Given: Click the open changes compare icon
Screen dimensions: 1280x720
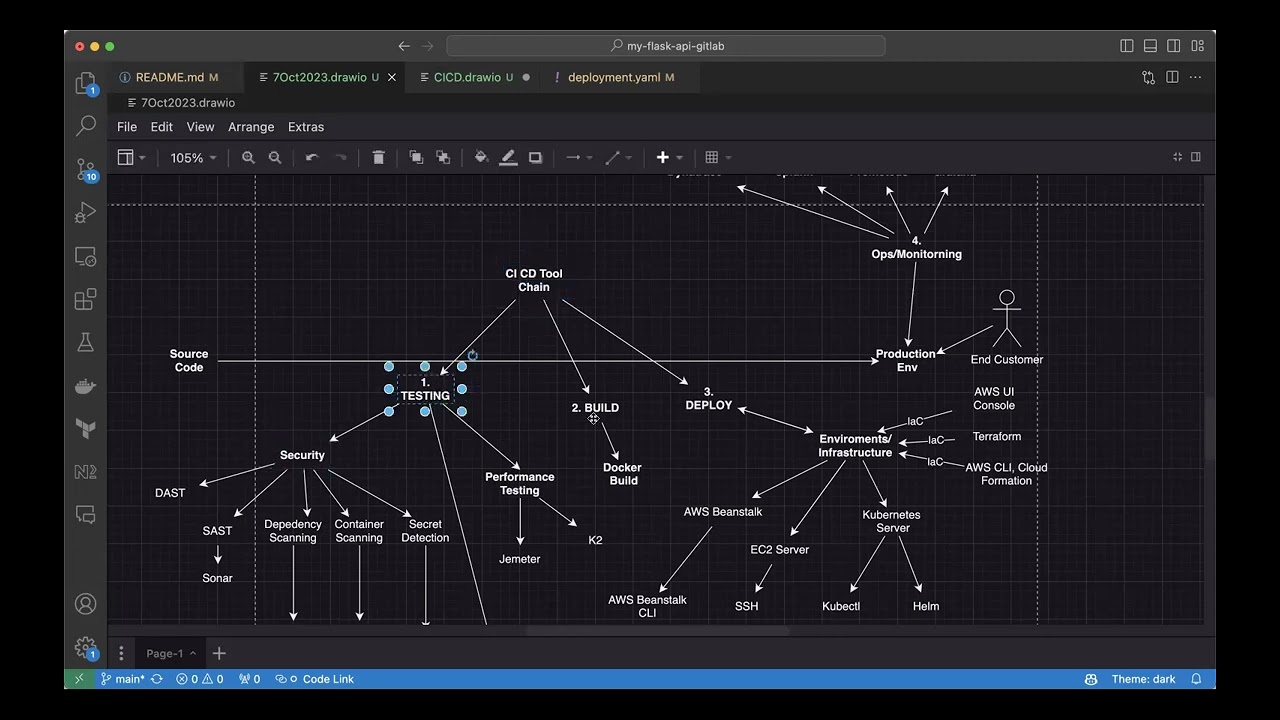Looking at the screenshot, I should click(1149, 77).
